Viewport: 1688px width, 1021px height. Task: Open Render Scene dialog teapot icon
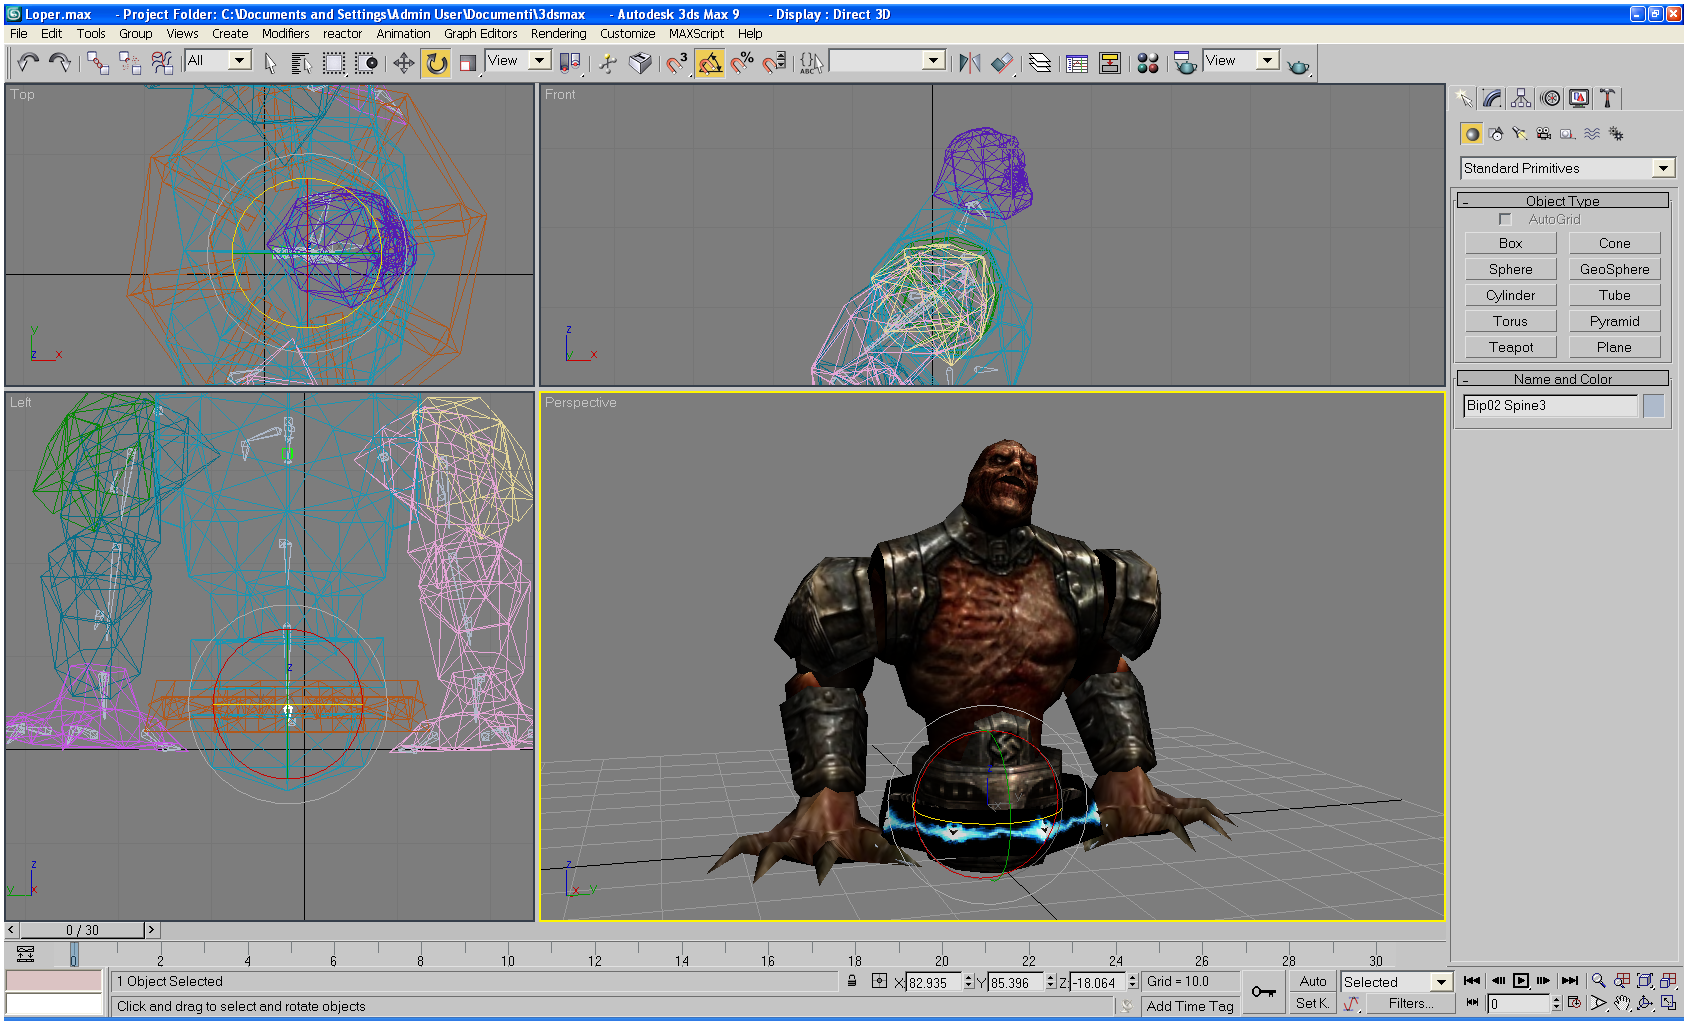coord(1185,63)
